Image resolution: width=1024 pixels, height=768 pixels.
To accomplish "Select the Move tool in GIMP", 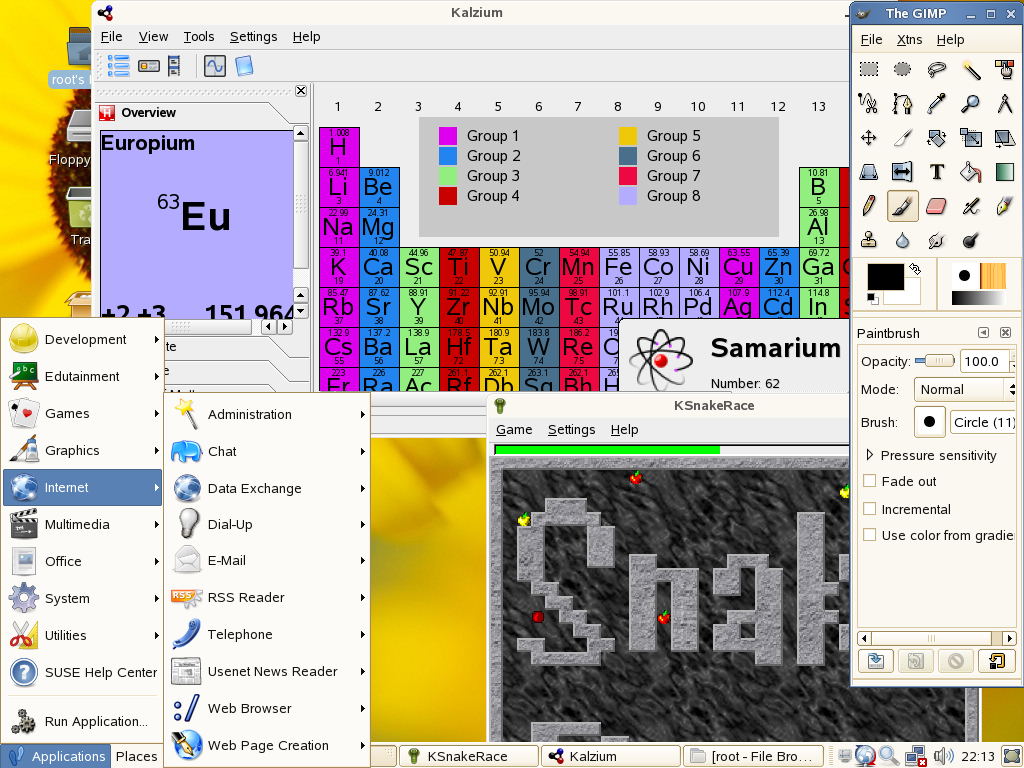I will (869, 137).
